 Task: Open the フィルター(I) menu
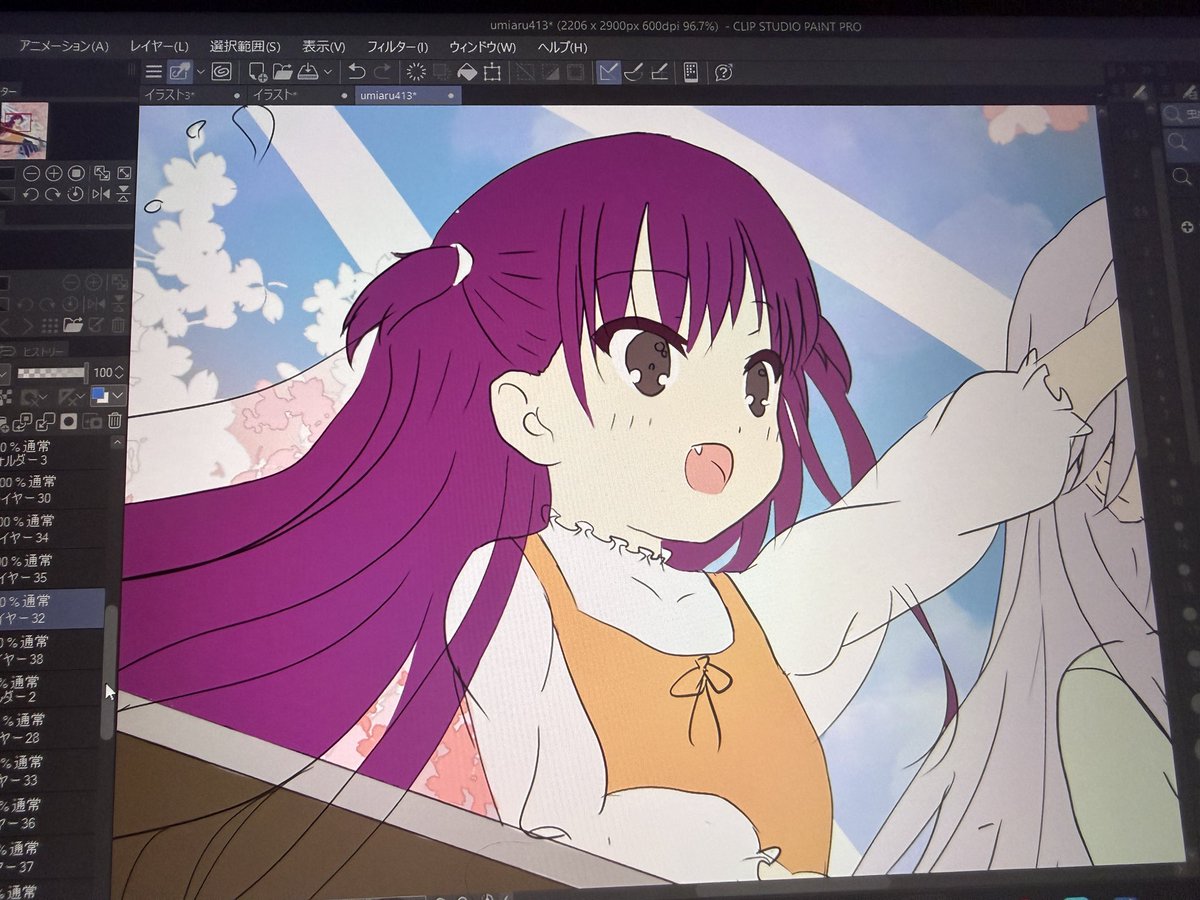[397, 47]
